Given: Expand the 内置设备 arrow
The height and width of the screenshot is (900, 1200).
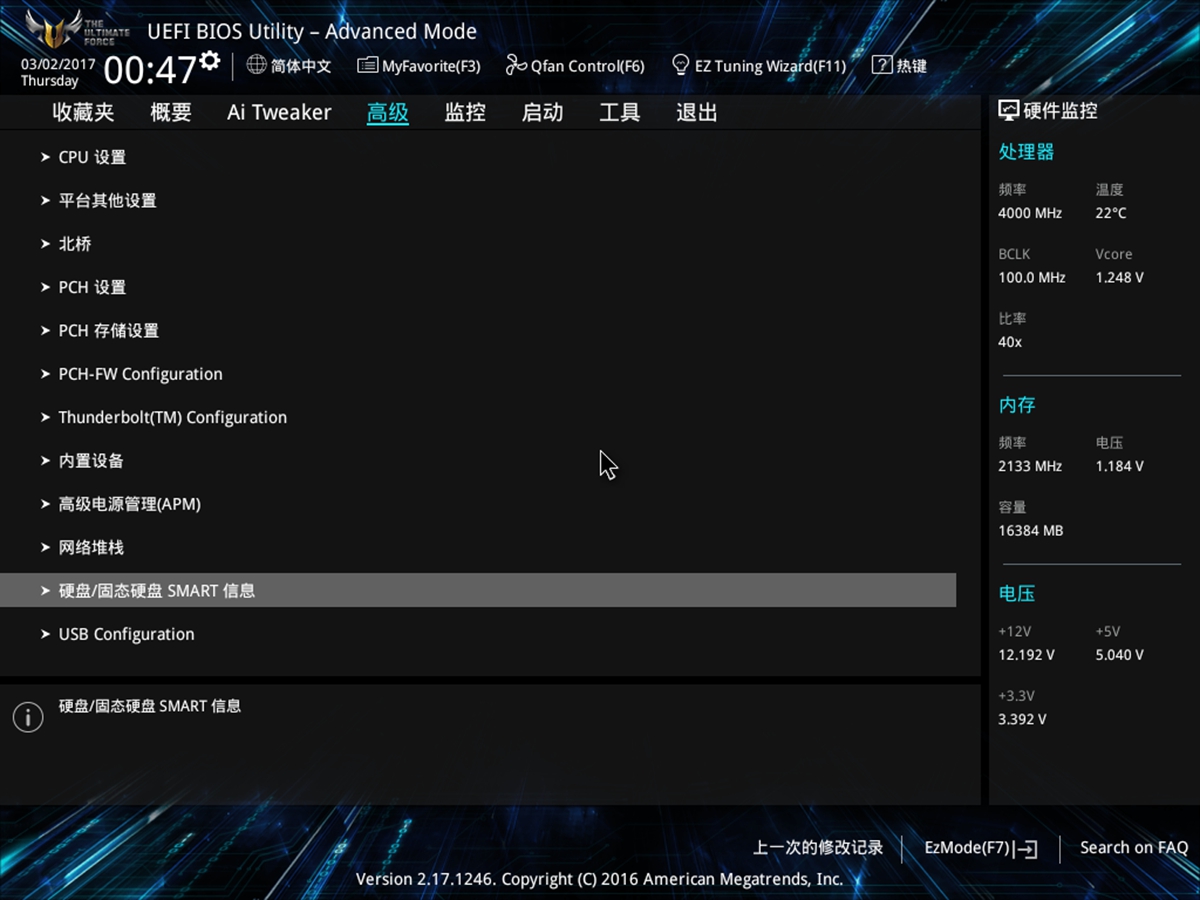Looking at the screenshot, I should coord(46,460).
